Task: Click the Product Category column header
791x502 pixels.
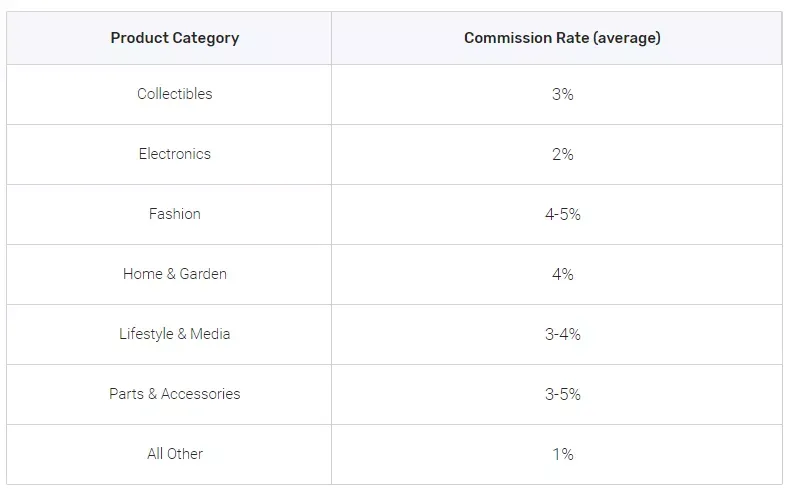Action: (x=169, y=38)
